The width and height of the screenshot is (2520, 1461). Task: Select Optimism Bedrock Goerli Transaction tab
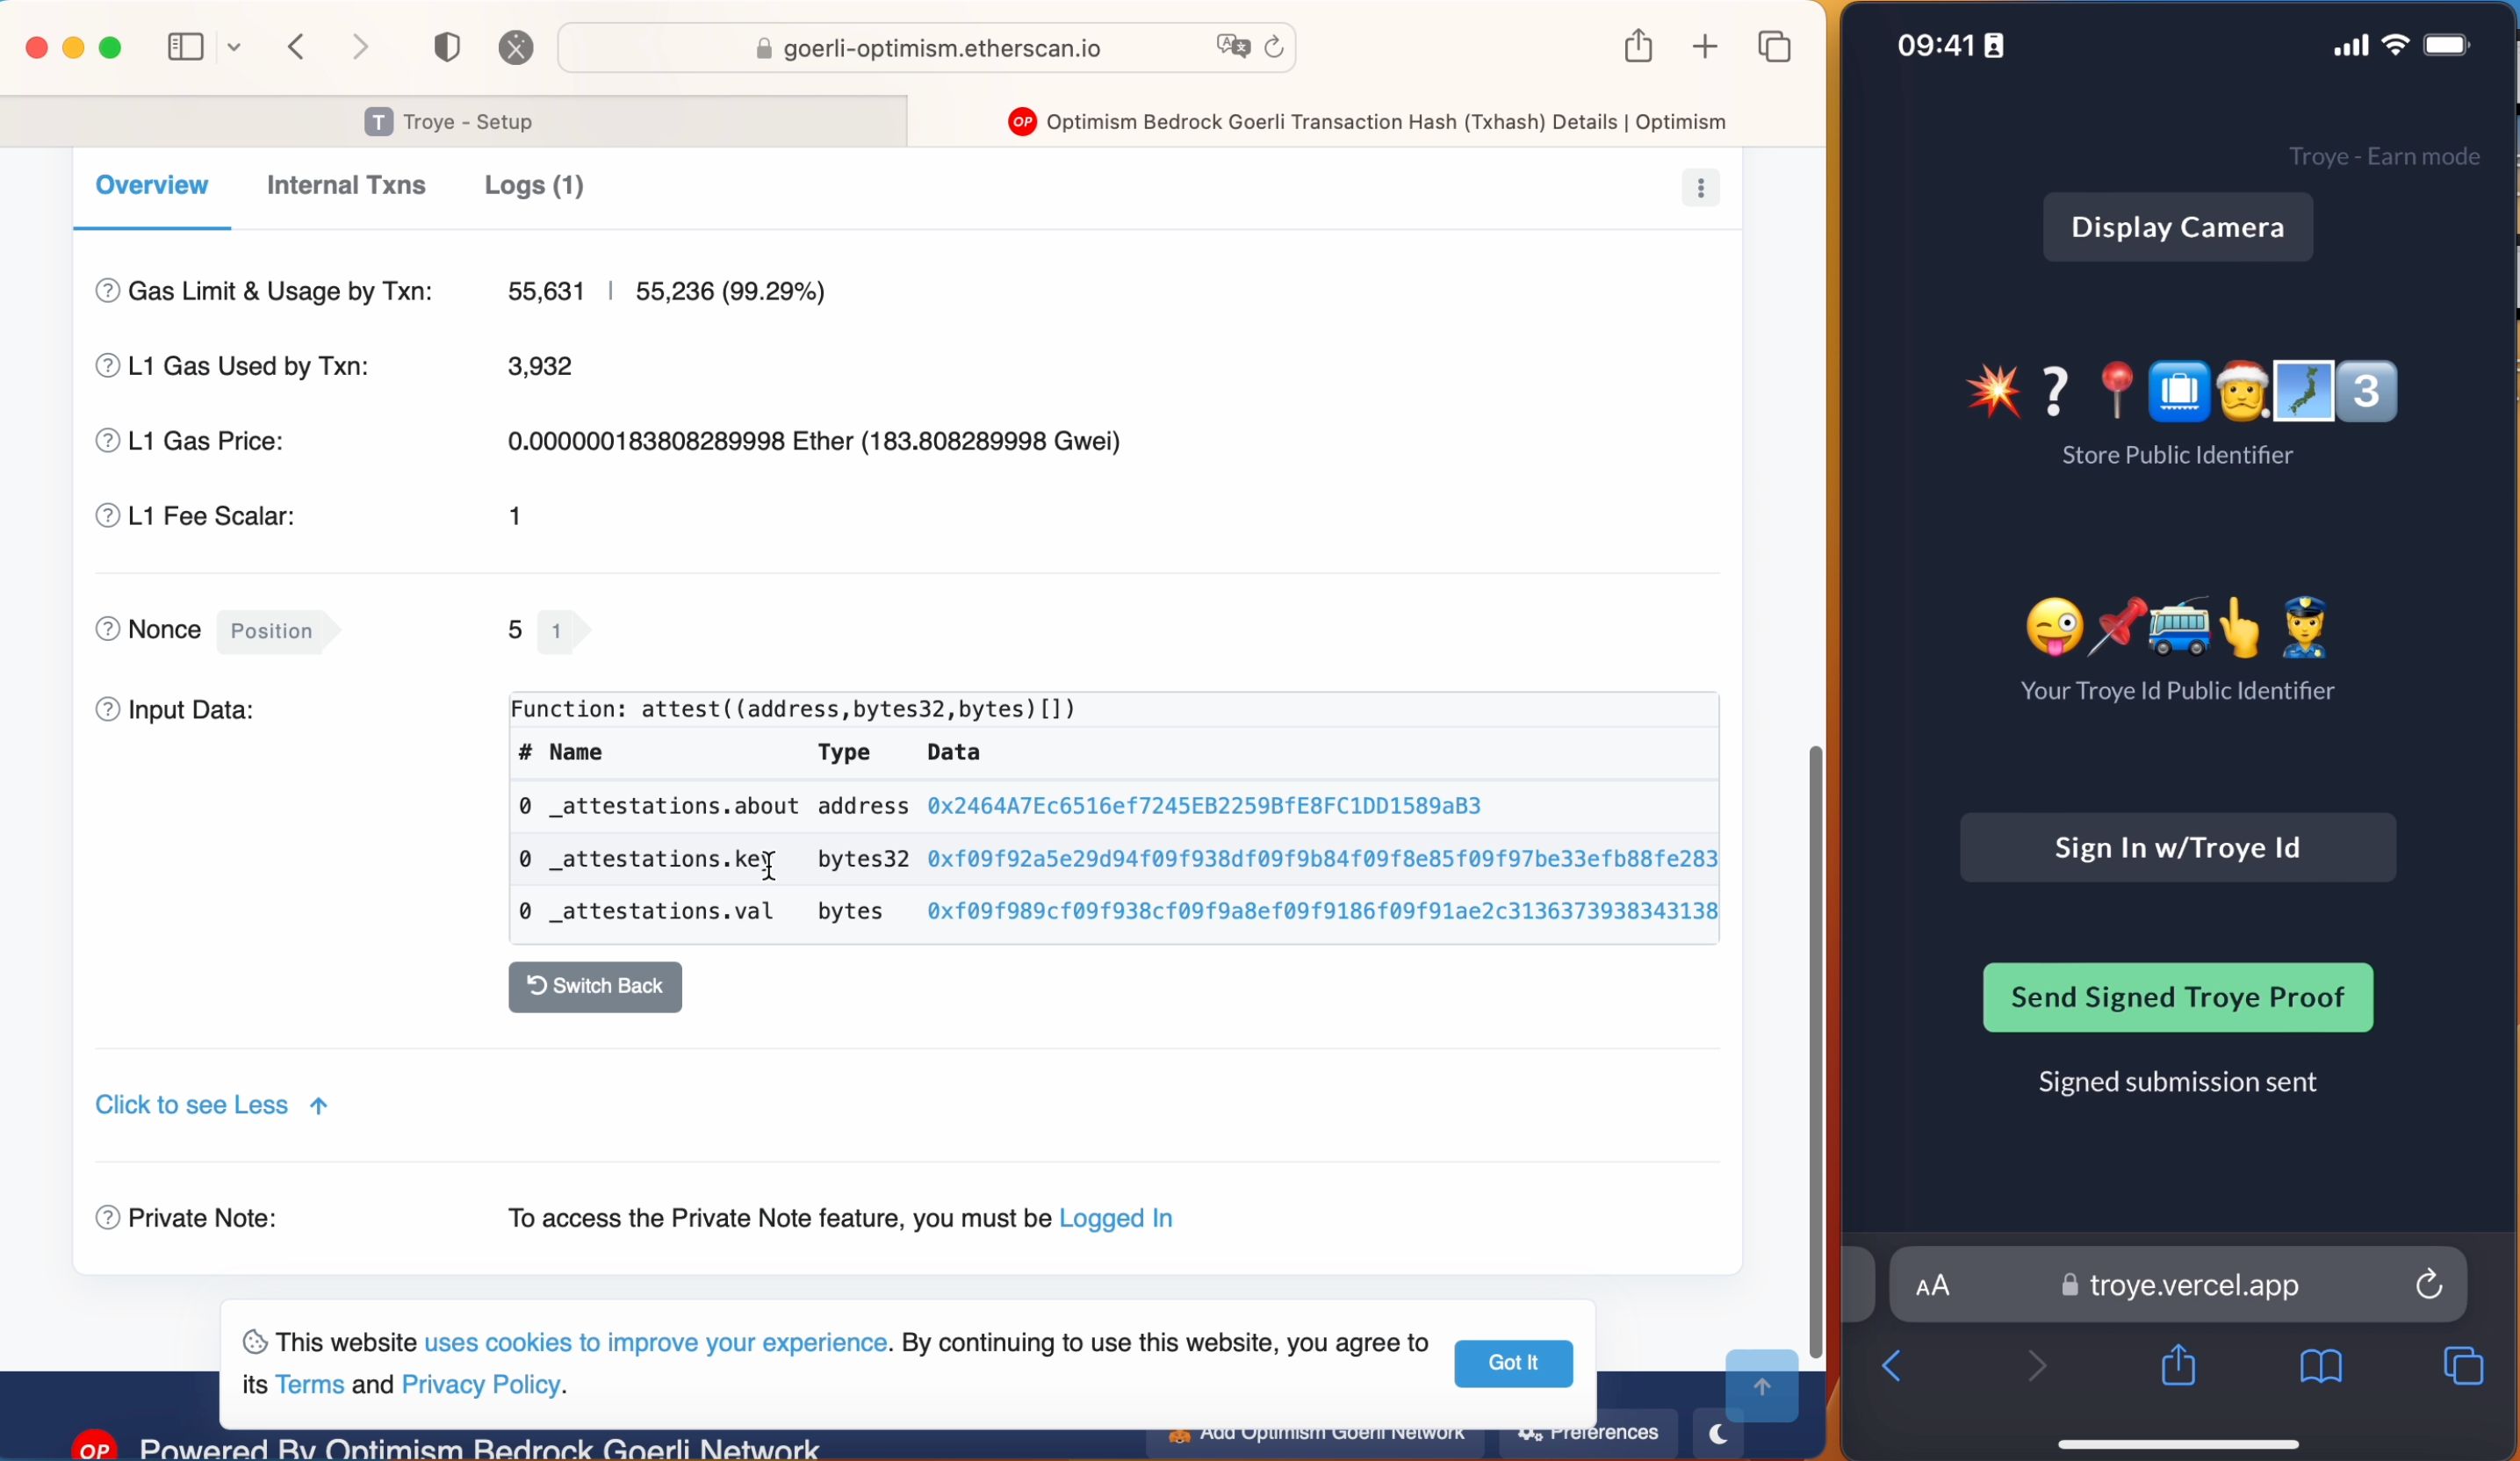[x=1367, y=122]
